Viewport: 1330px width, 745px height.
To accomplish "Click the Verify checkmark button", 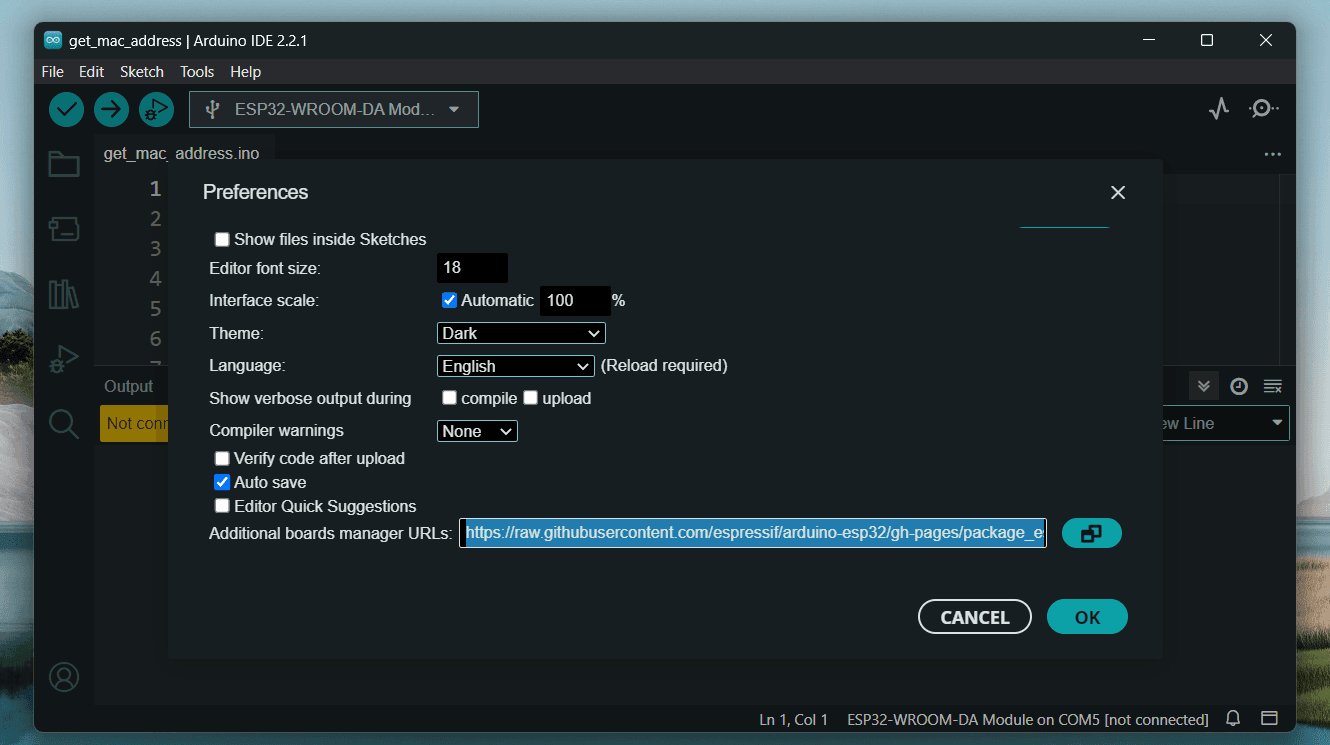I will click(66, 109).
